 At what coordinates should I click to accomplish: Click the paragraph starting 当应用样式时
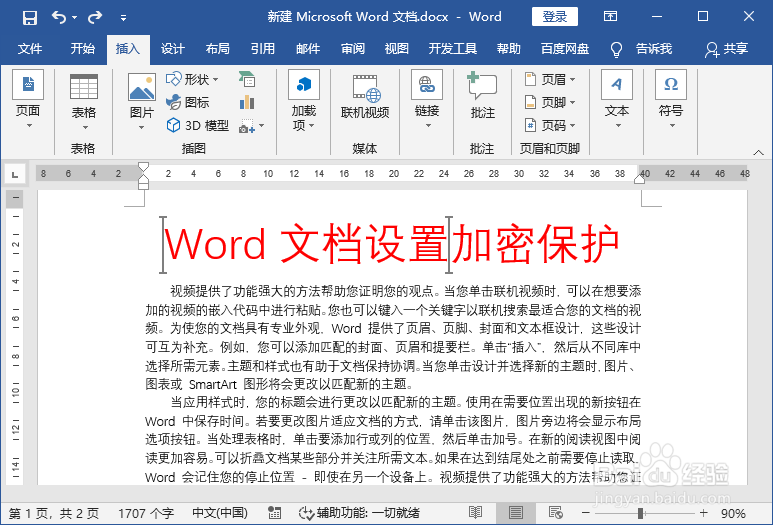click(393, 440)
